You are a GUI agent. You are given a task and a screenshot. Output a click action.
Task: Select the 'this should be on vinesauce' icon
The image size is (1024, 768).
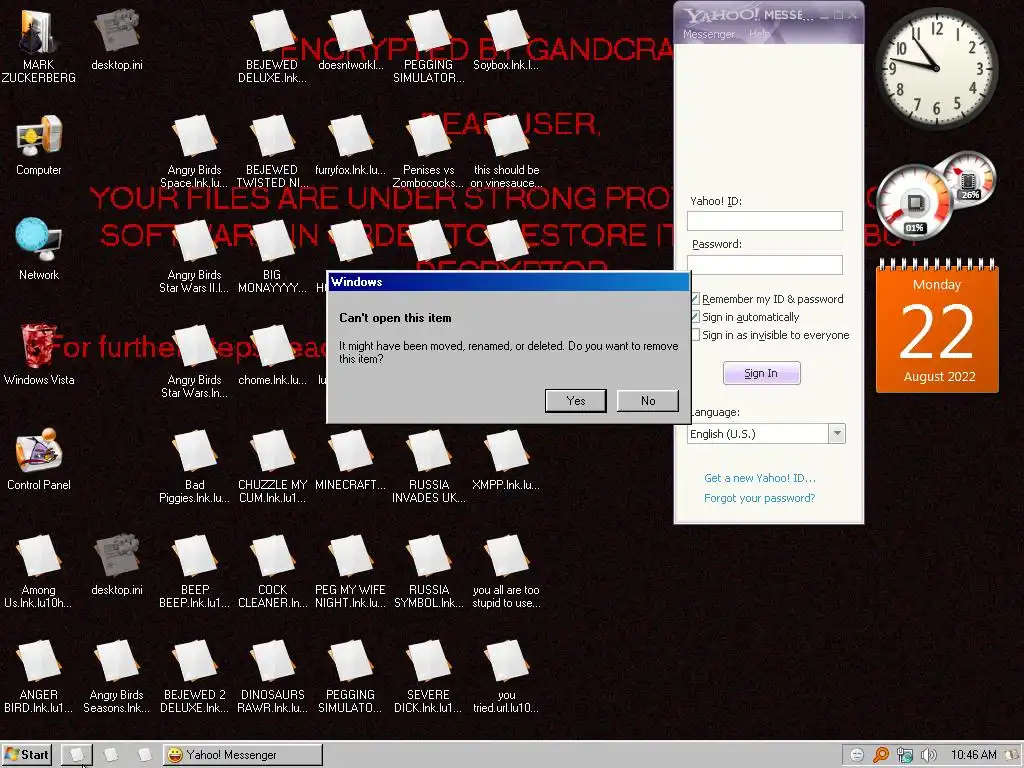coord(506,152)
